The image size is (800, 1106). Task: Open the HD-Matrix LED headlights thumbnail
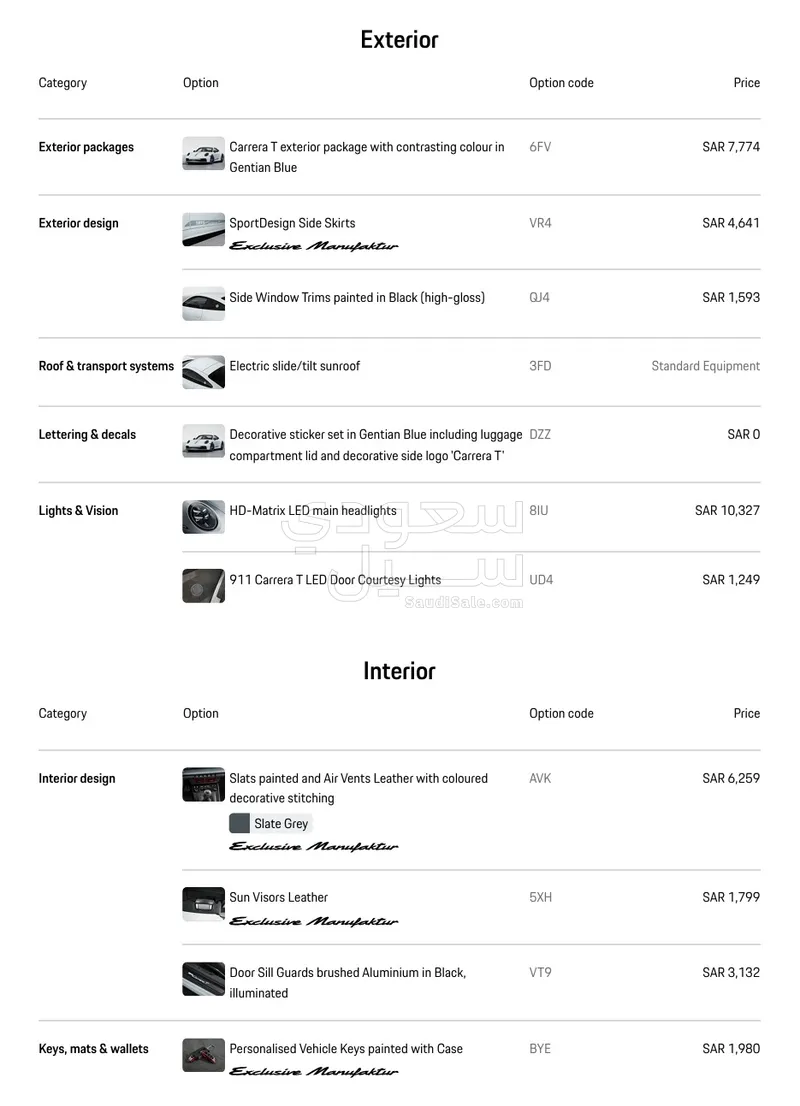(x=203, y=517)
